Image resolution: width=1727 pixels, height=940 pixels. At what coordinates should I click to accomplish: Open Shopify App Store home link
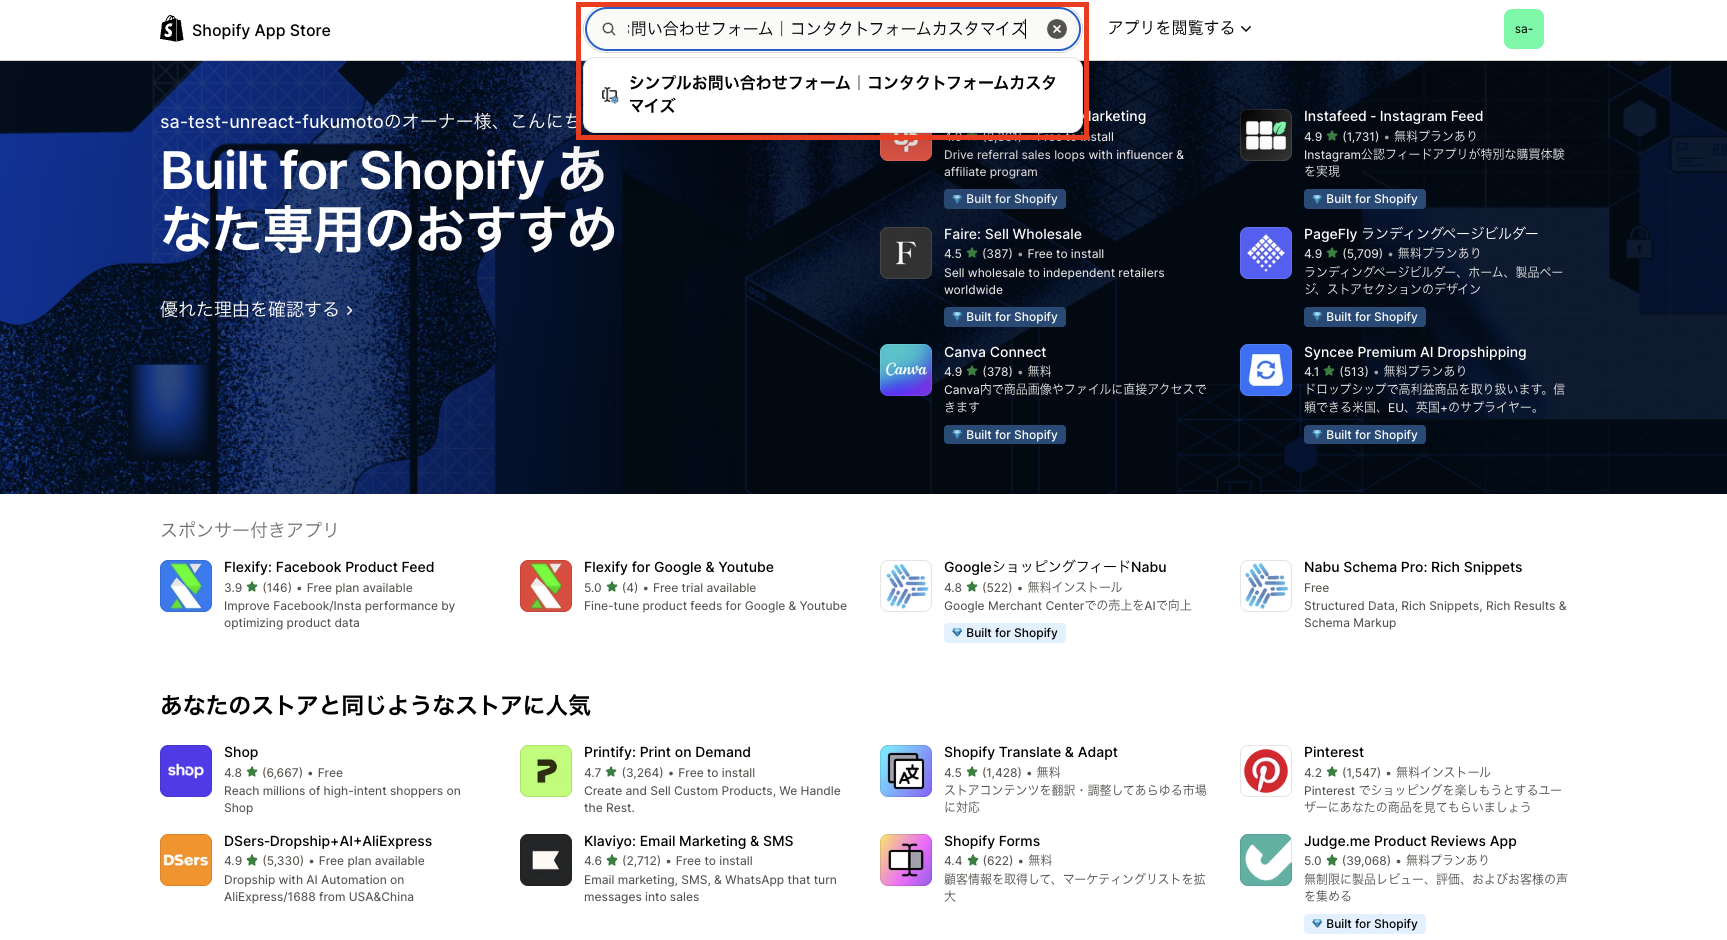tap(245, 30)
